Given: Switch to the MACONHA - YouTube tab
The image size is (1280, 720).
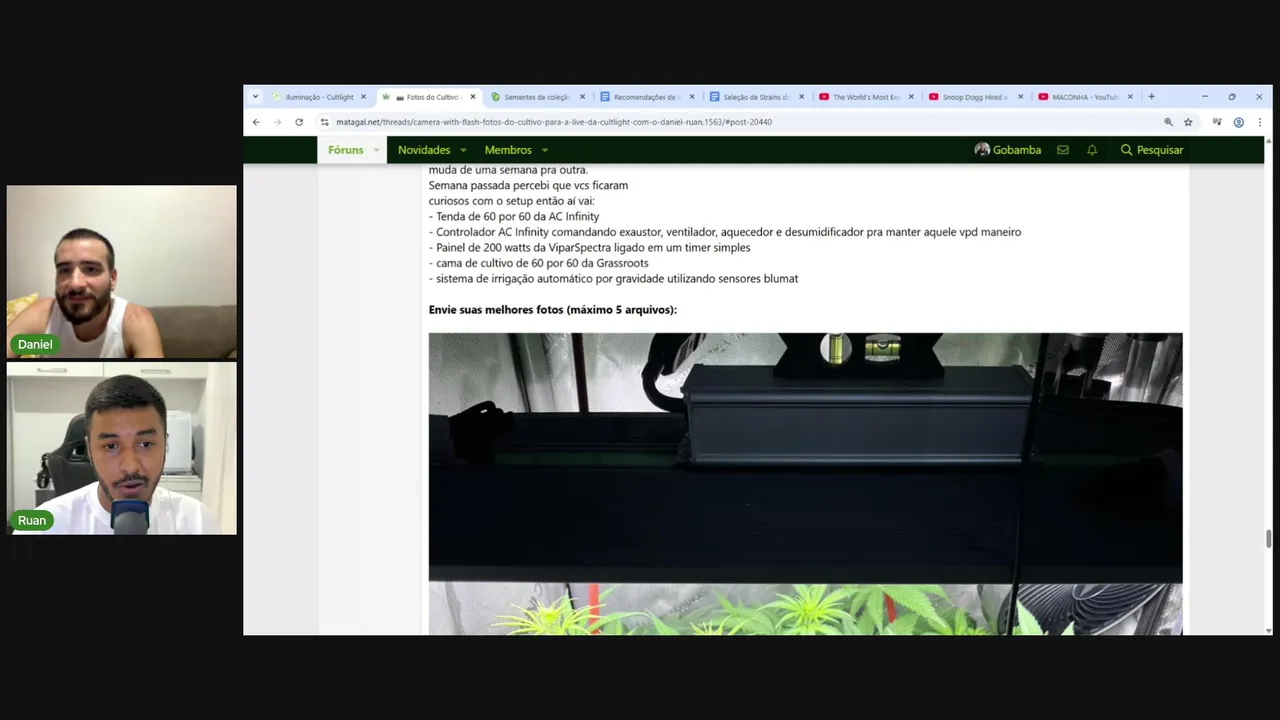Looking at the screenshot, I should (x=1084, y=97).
